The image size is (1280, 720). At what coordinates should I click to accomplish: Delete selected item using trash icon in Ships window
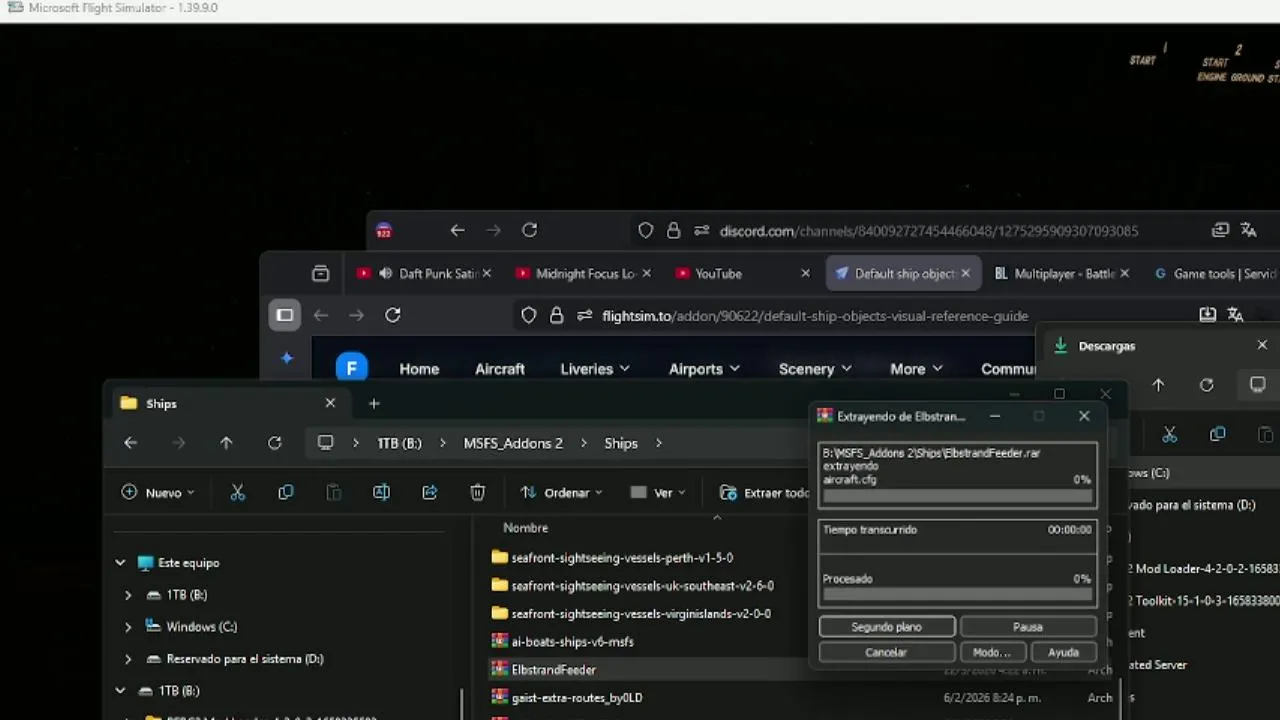coord(478,492)
